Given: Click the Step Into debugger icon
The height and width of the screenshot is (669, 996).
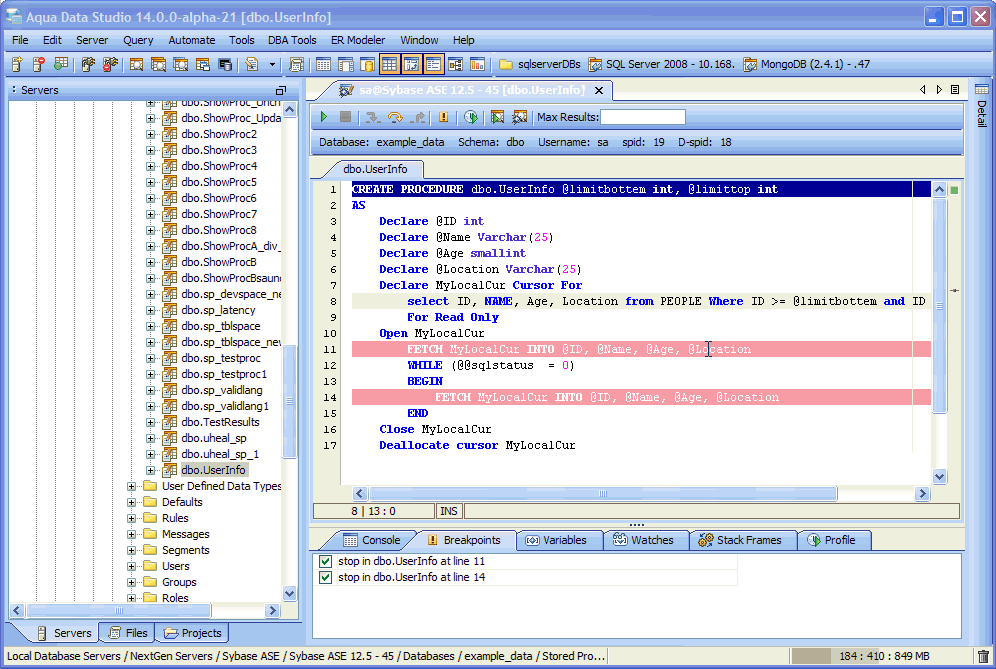Looking at the screenshot, I should [373, 117].
